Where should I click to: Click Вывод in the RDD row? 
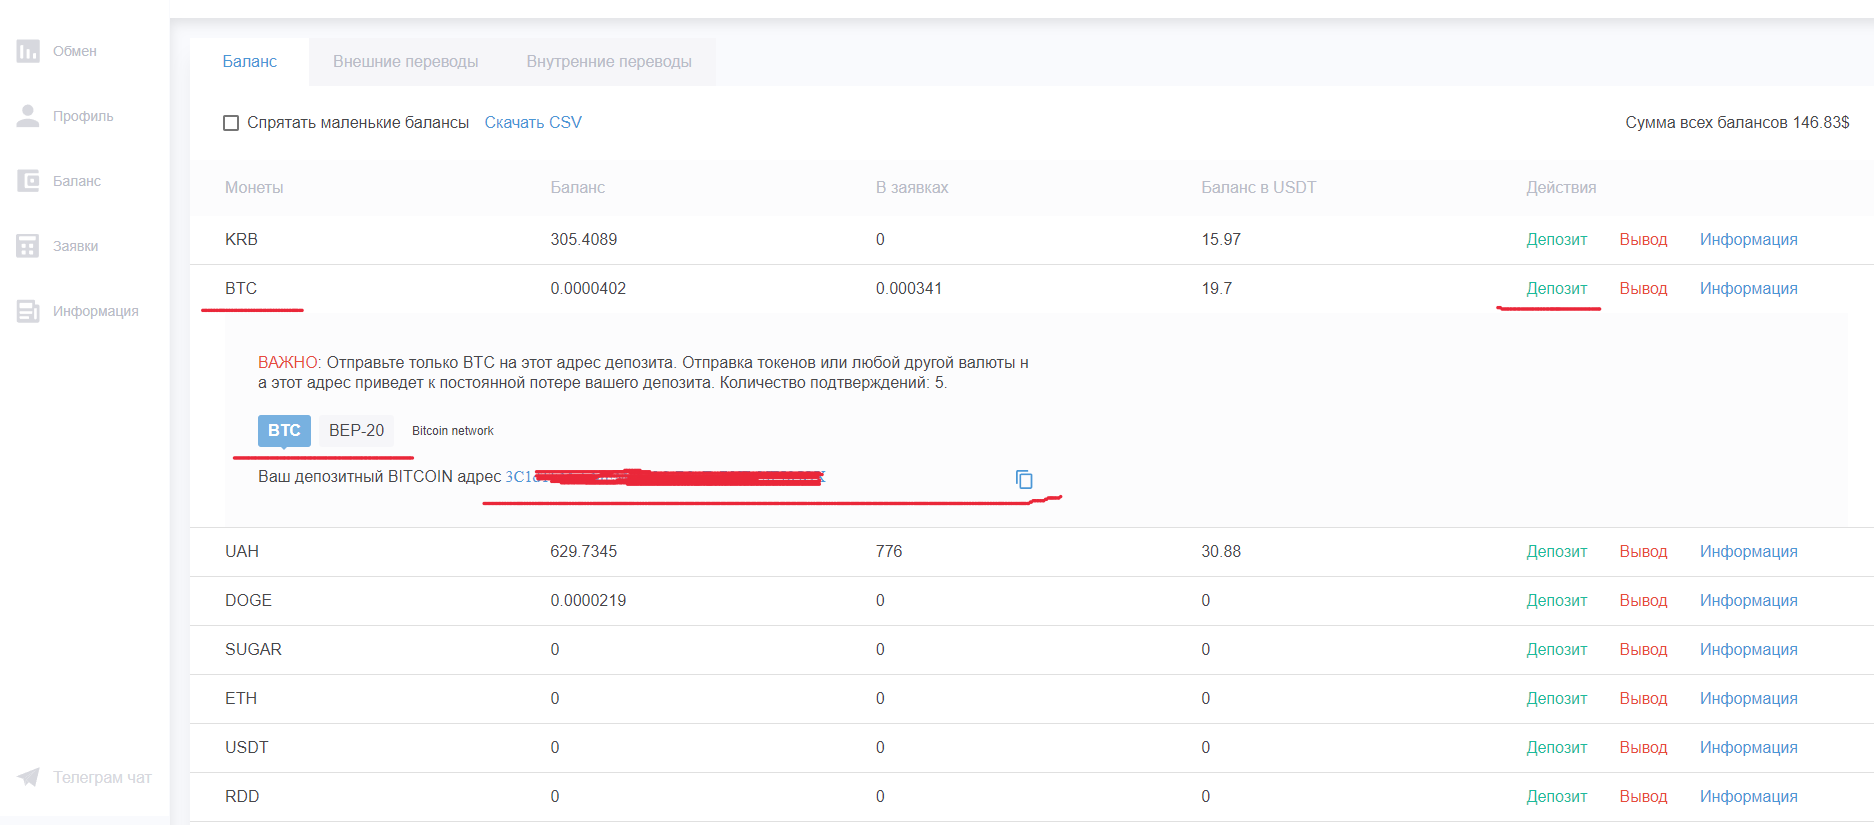coord(1643,797)
